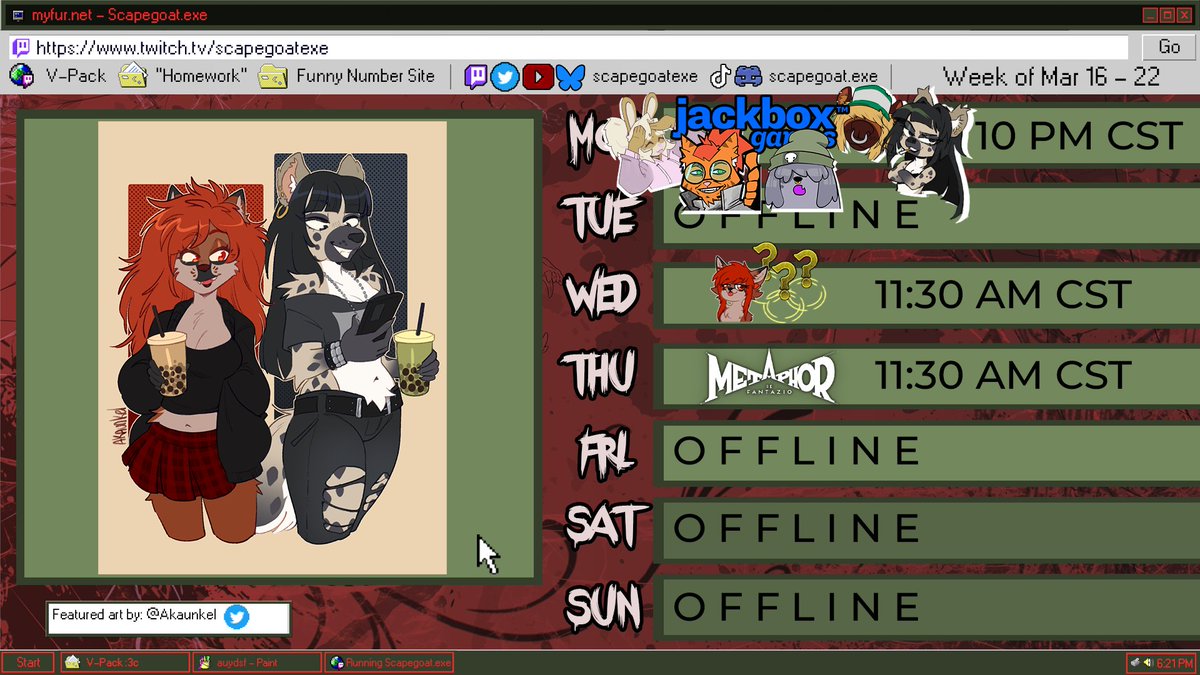Click the gray dog in green beanie sticker

[800, 171]
